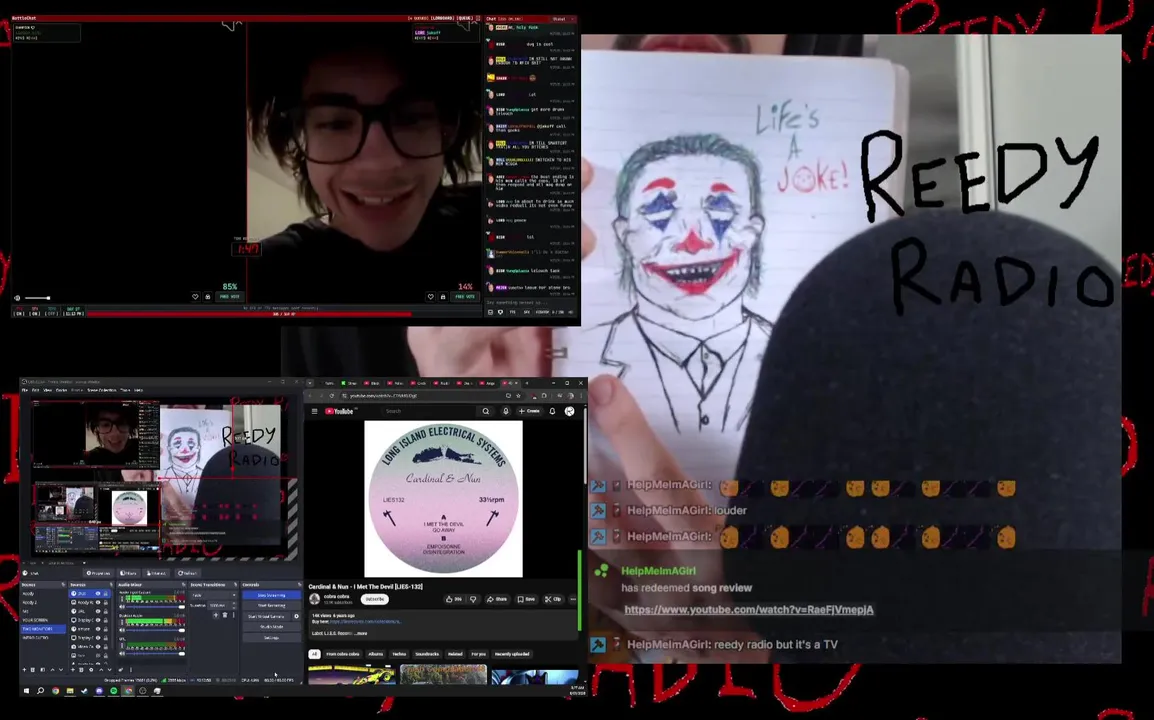1154x720 pixels.
Task: Subscribe to cobra cobra channel
Action: coord(375,599)
